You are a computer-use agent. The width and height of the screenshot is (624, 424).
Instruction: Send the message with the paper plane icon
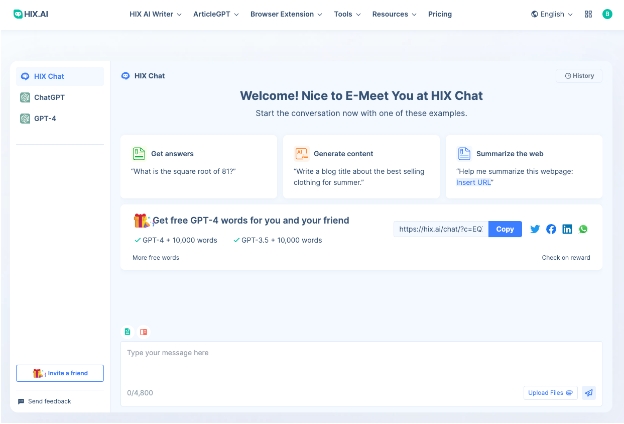click(x=589, y=393)
